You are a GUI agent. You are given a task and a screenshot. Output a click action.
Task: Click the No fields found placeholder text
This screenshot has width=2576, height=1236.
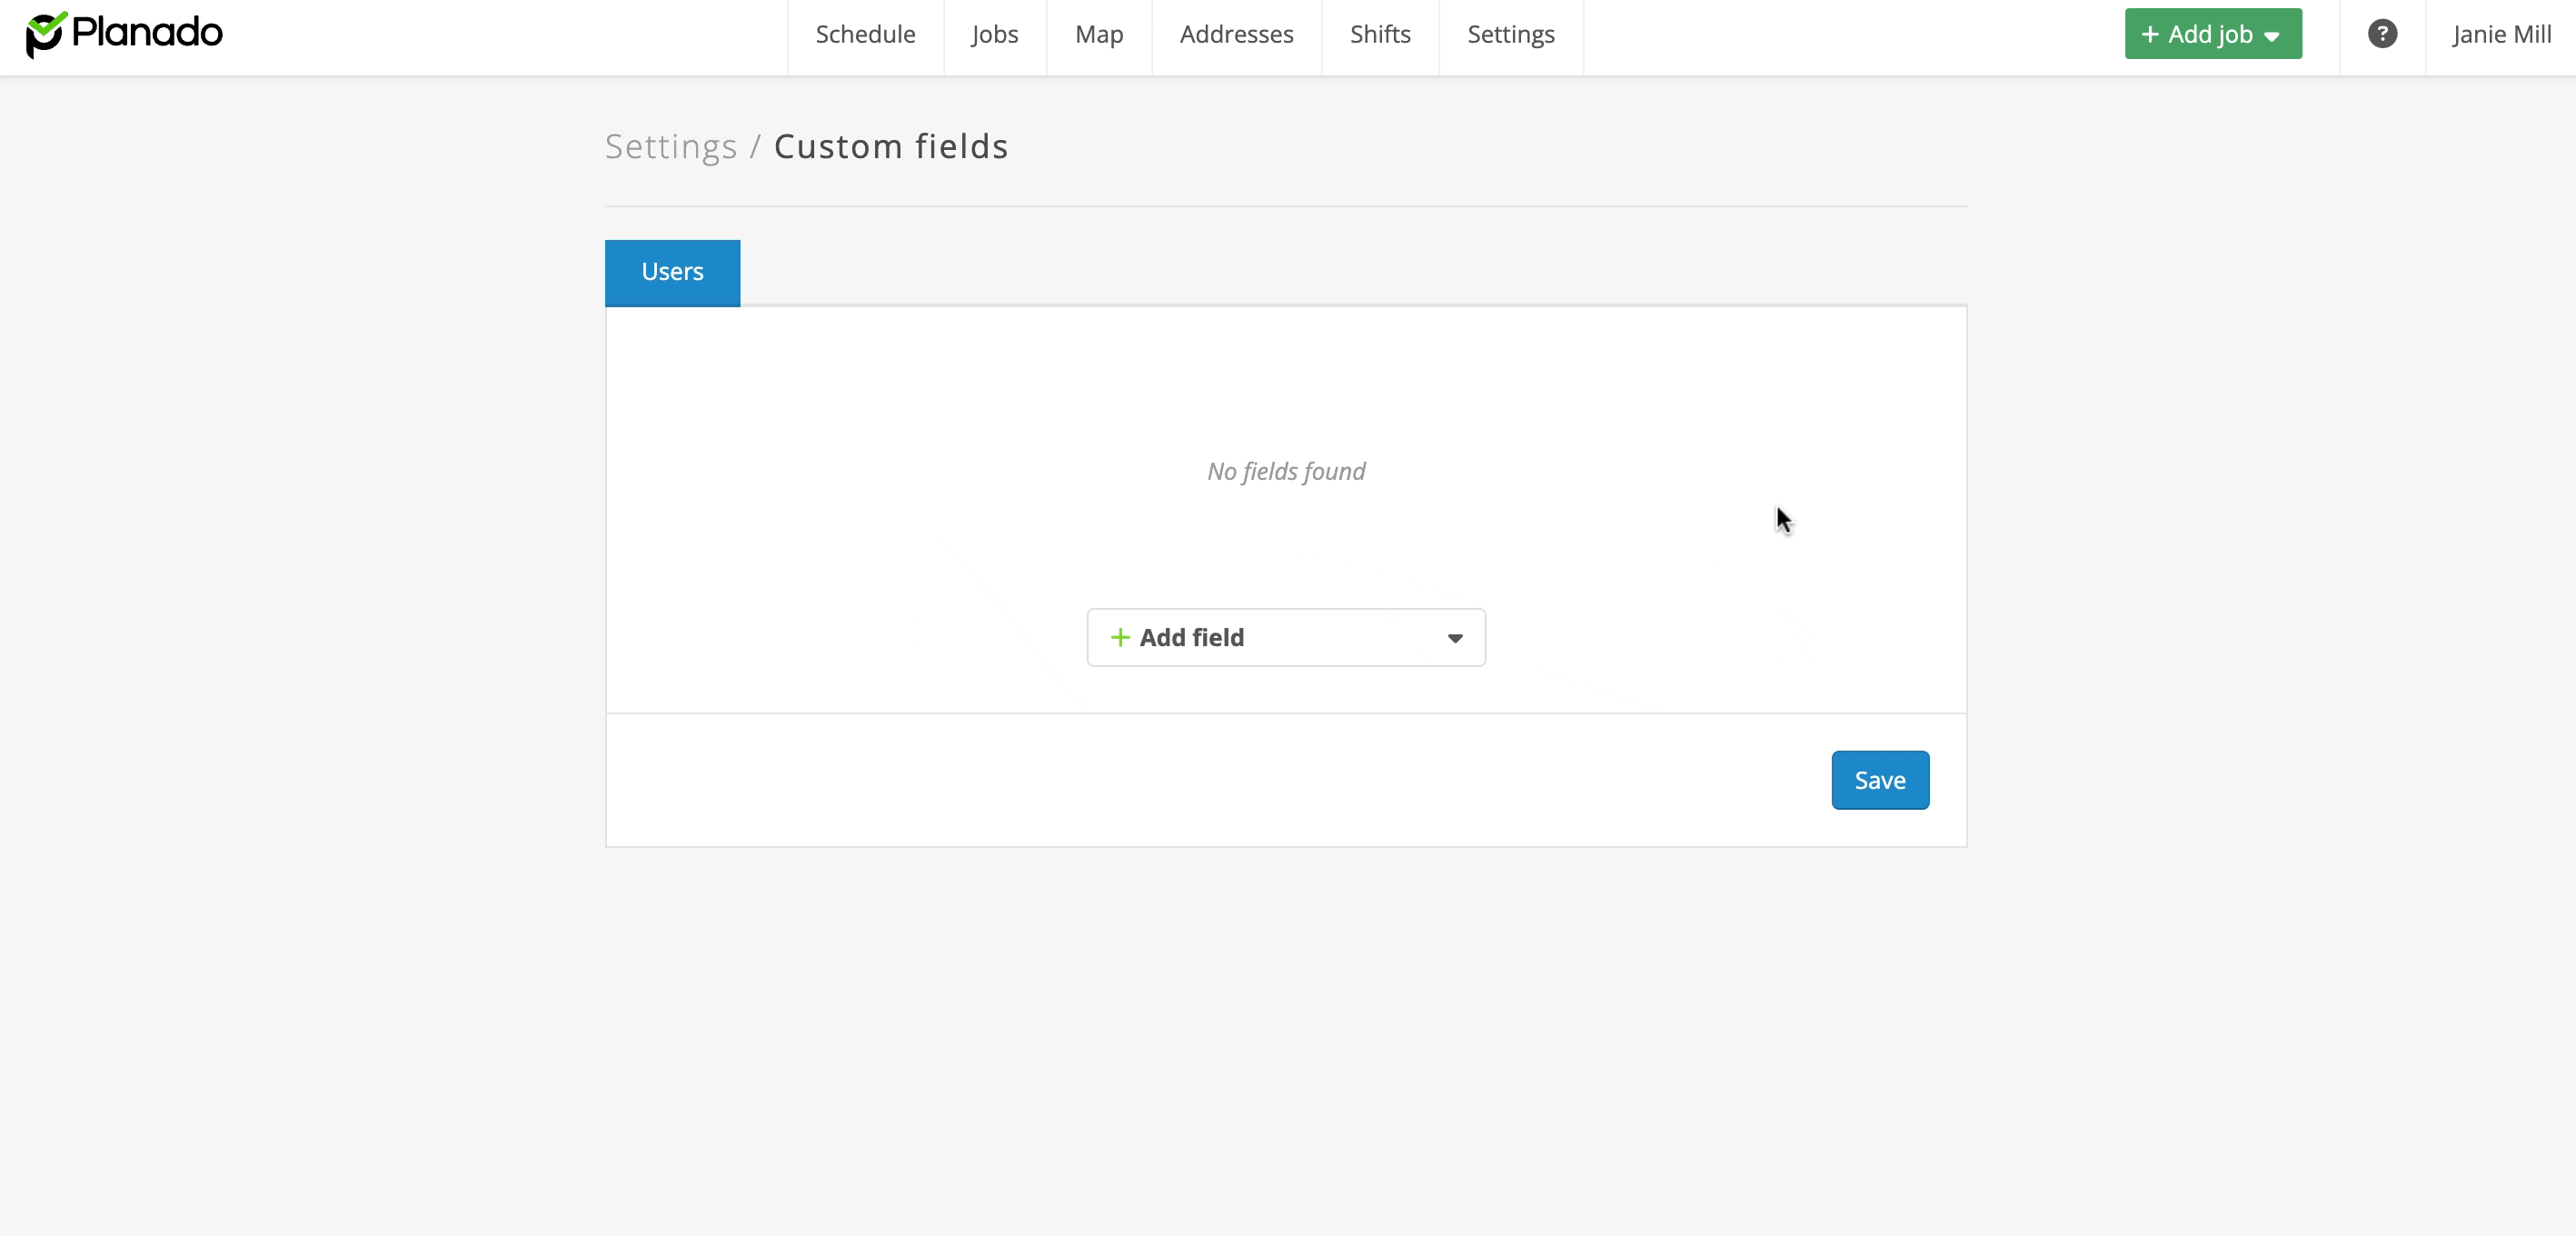[x=1285, y=471]
